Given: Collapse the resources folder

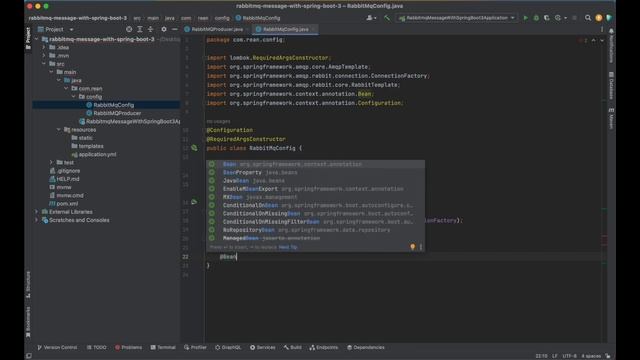Looking at the screenshot, I should (x=59, y=129).
